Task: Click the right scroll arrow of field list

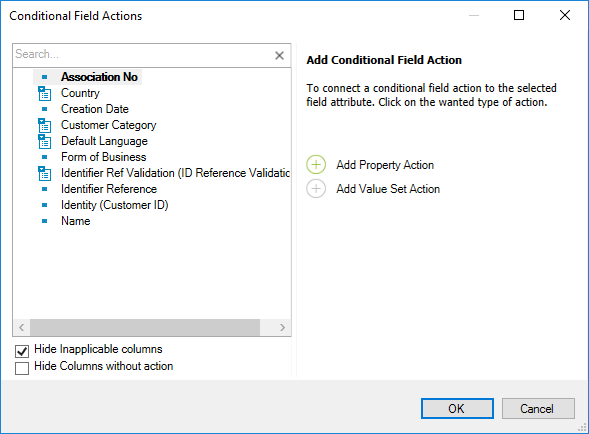Action: click(x=282, y=327)
